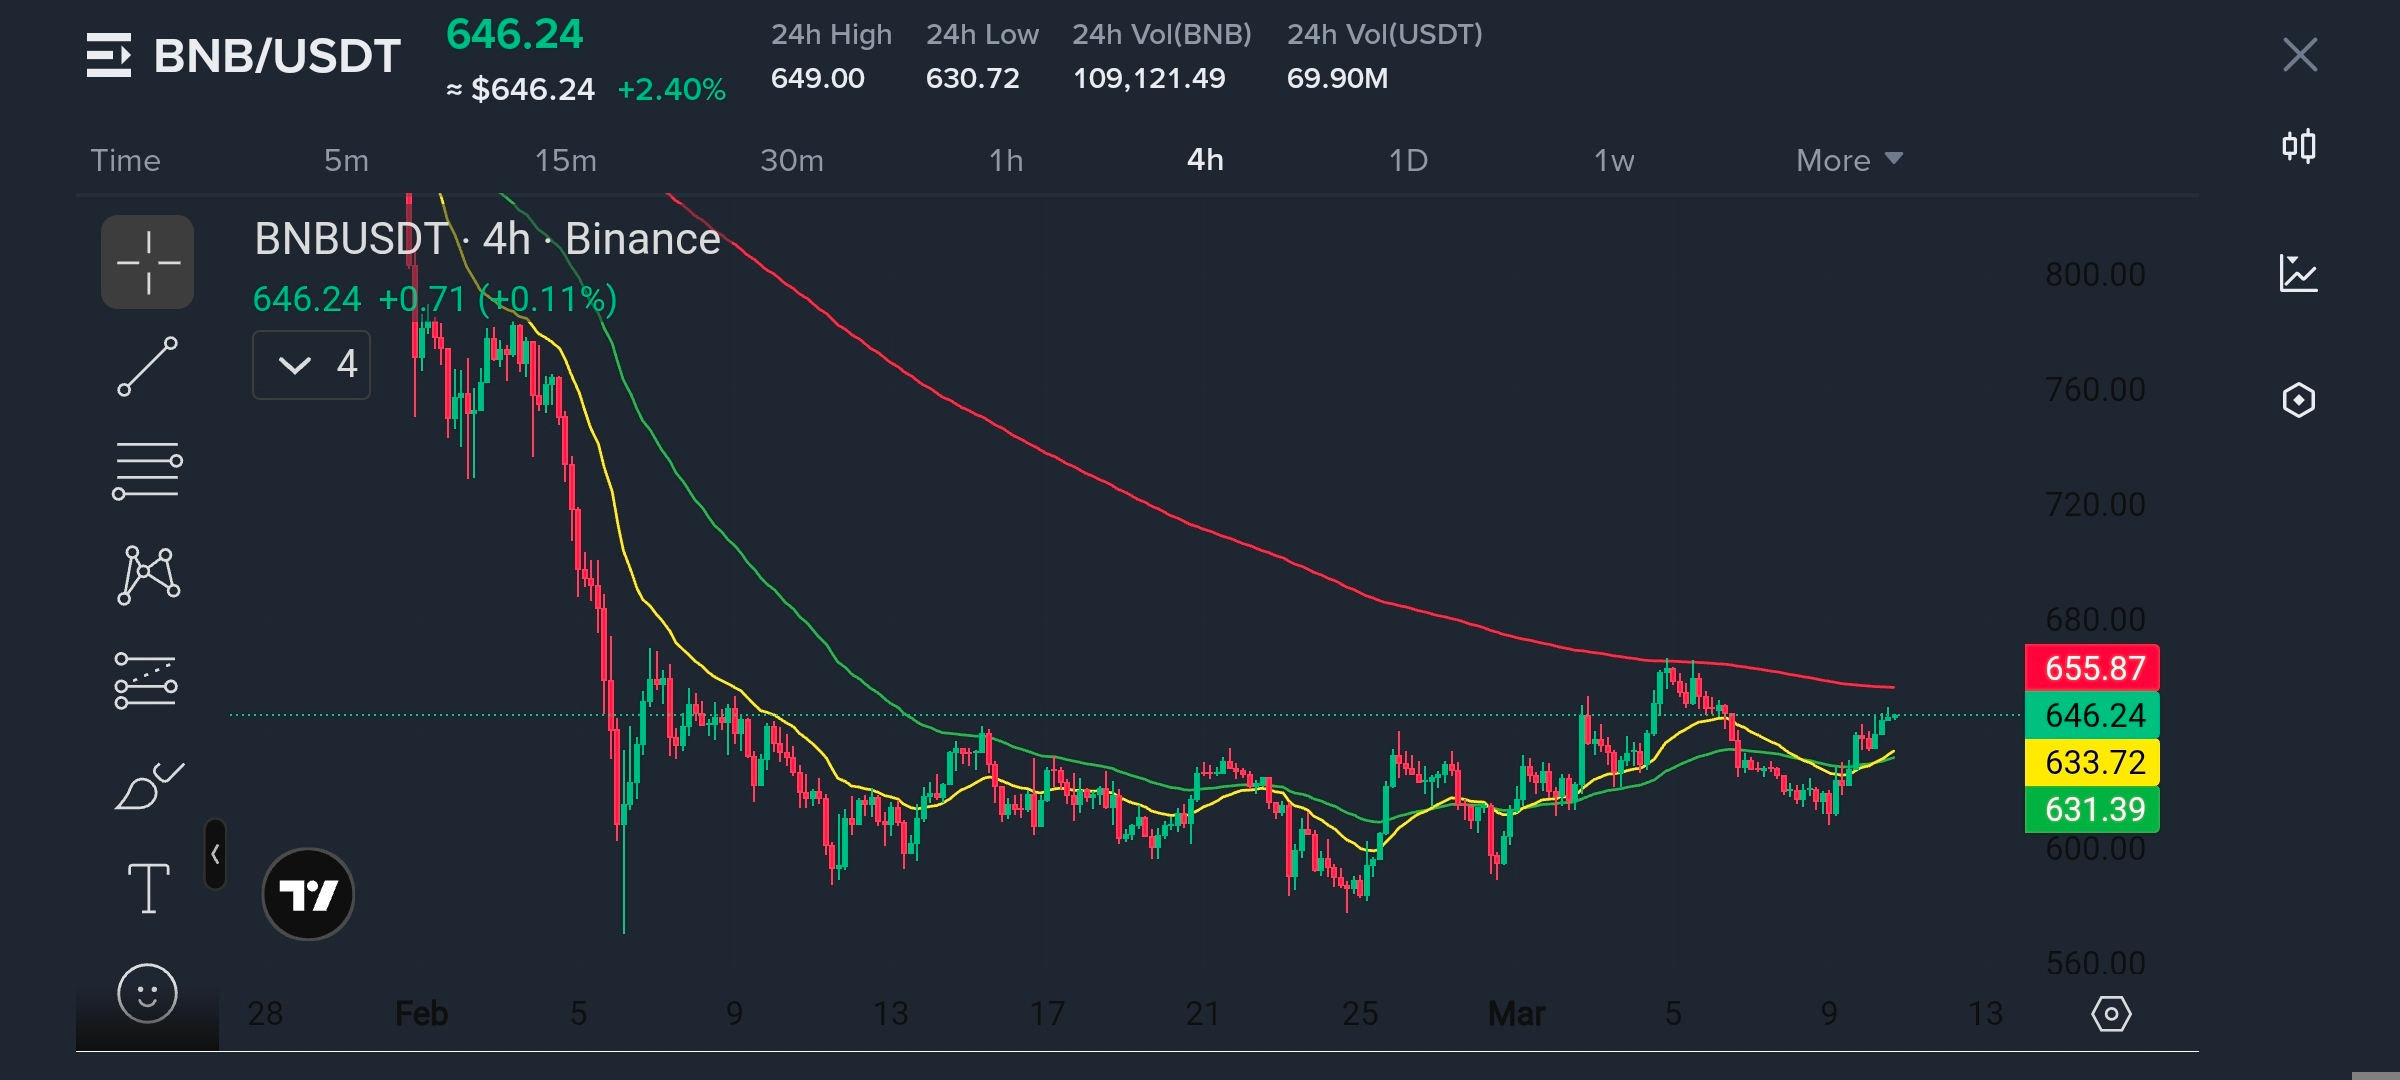2400x1080 pixels.
Task: Select the crosshair cursor tool
Action: click(x=147, y=262)
